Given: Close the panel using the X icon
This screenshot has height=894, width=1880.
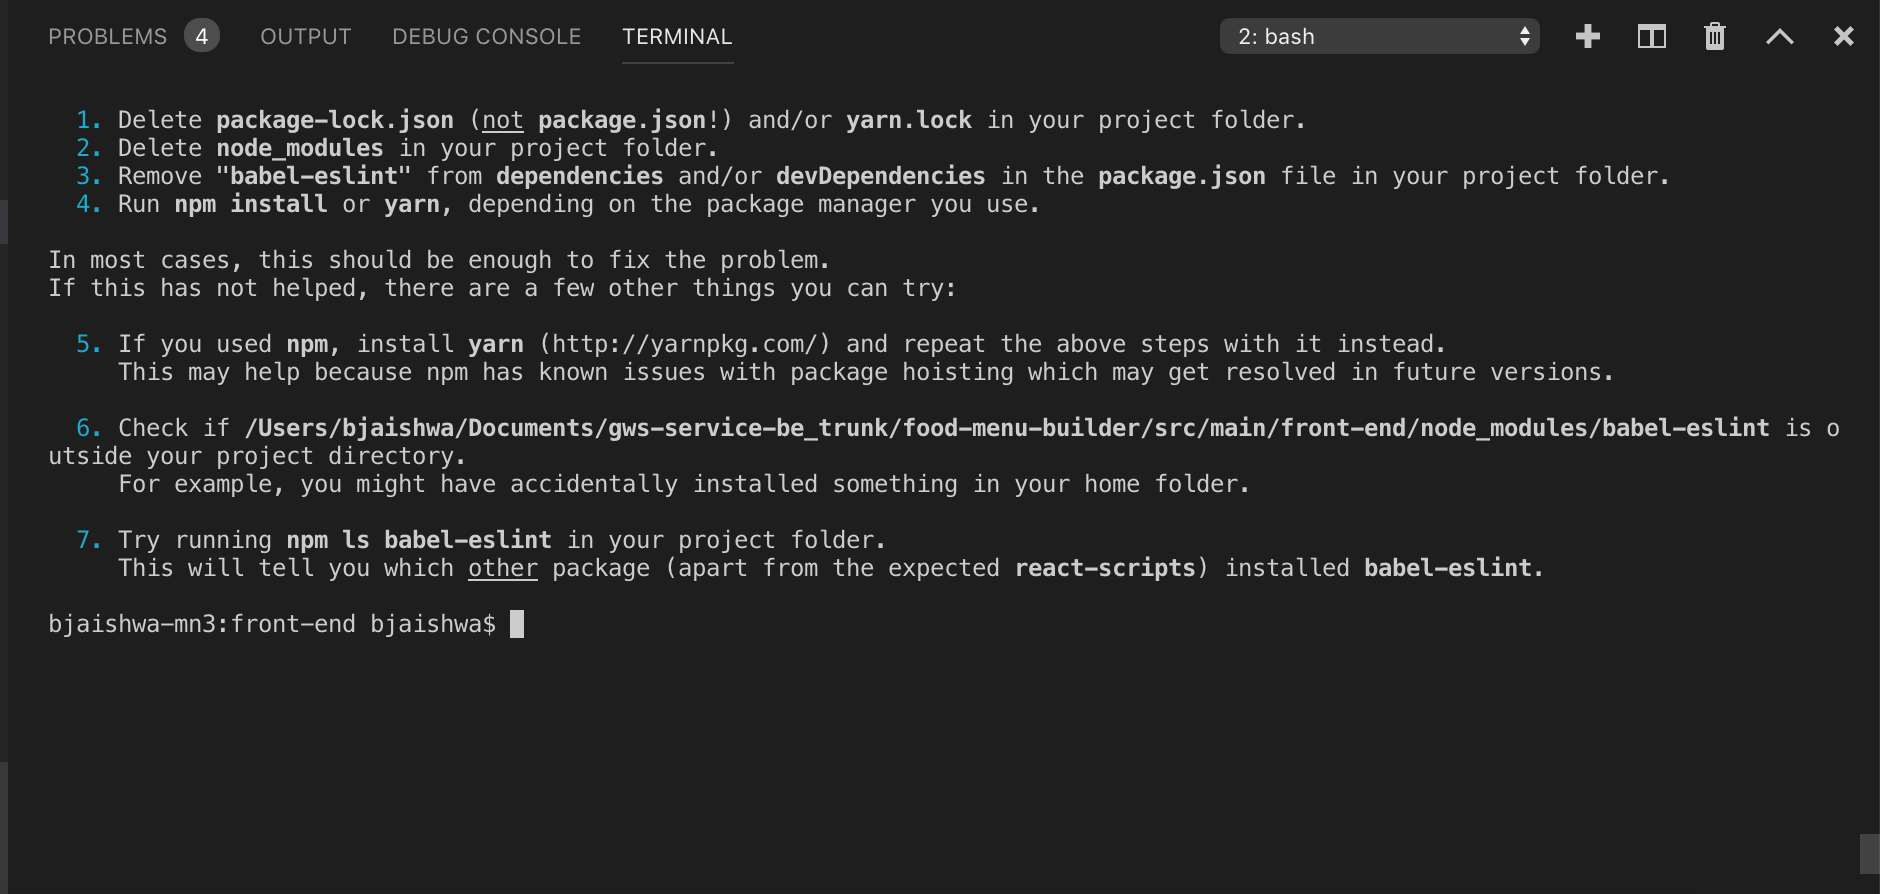Looking at the screenshot, I should 1842,36.
